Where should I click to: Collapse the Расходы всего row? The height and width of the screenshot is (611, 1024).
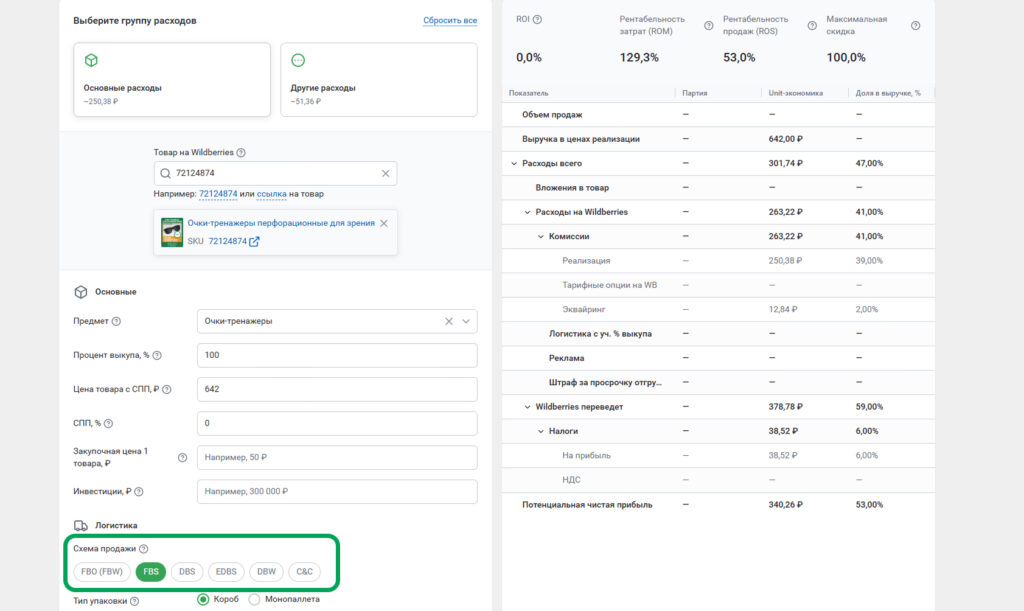point(514,164)
